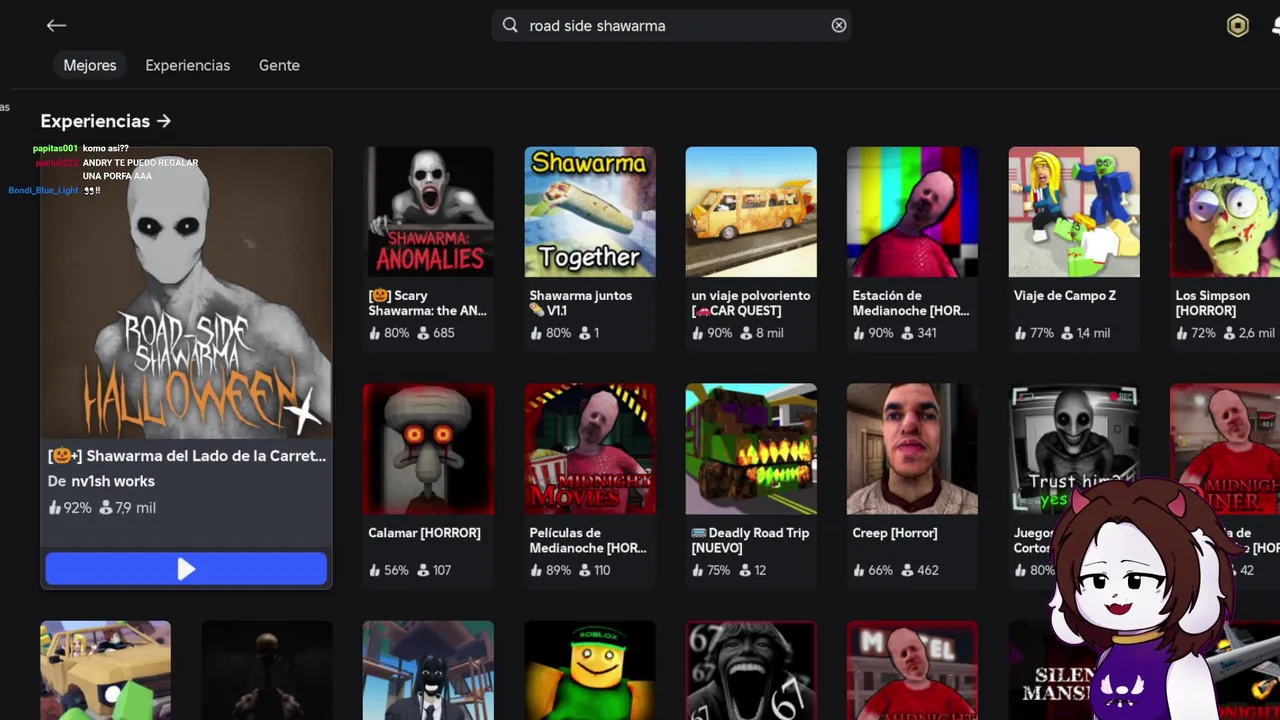The image size is (1280, 720).
Task: Play Shawarma del Lado de la Carretera
Action: click(186, 569)
